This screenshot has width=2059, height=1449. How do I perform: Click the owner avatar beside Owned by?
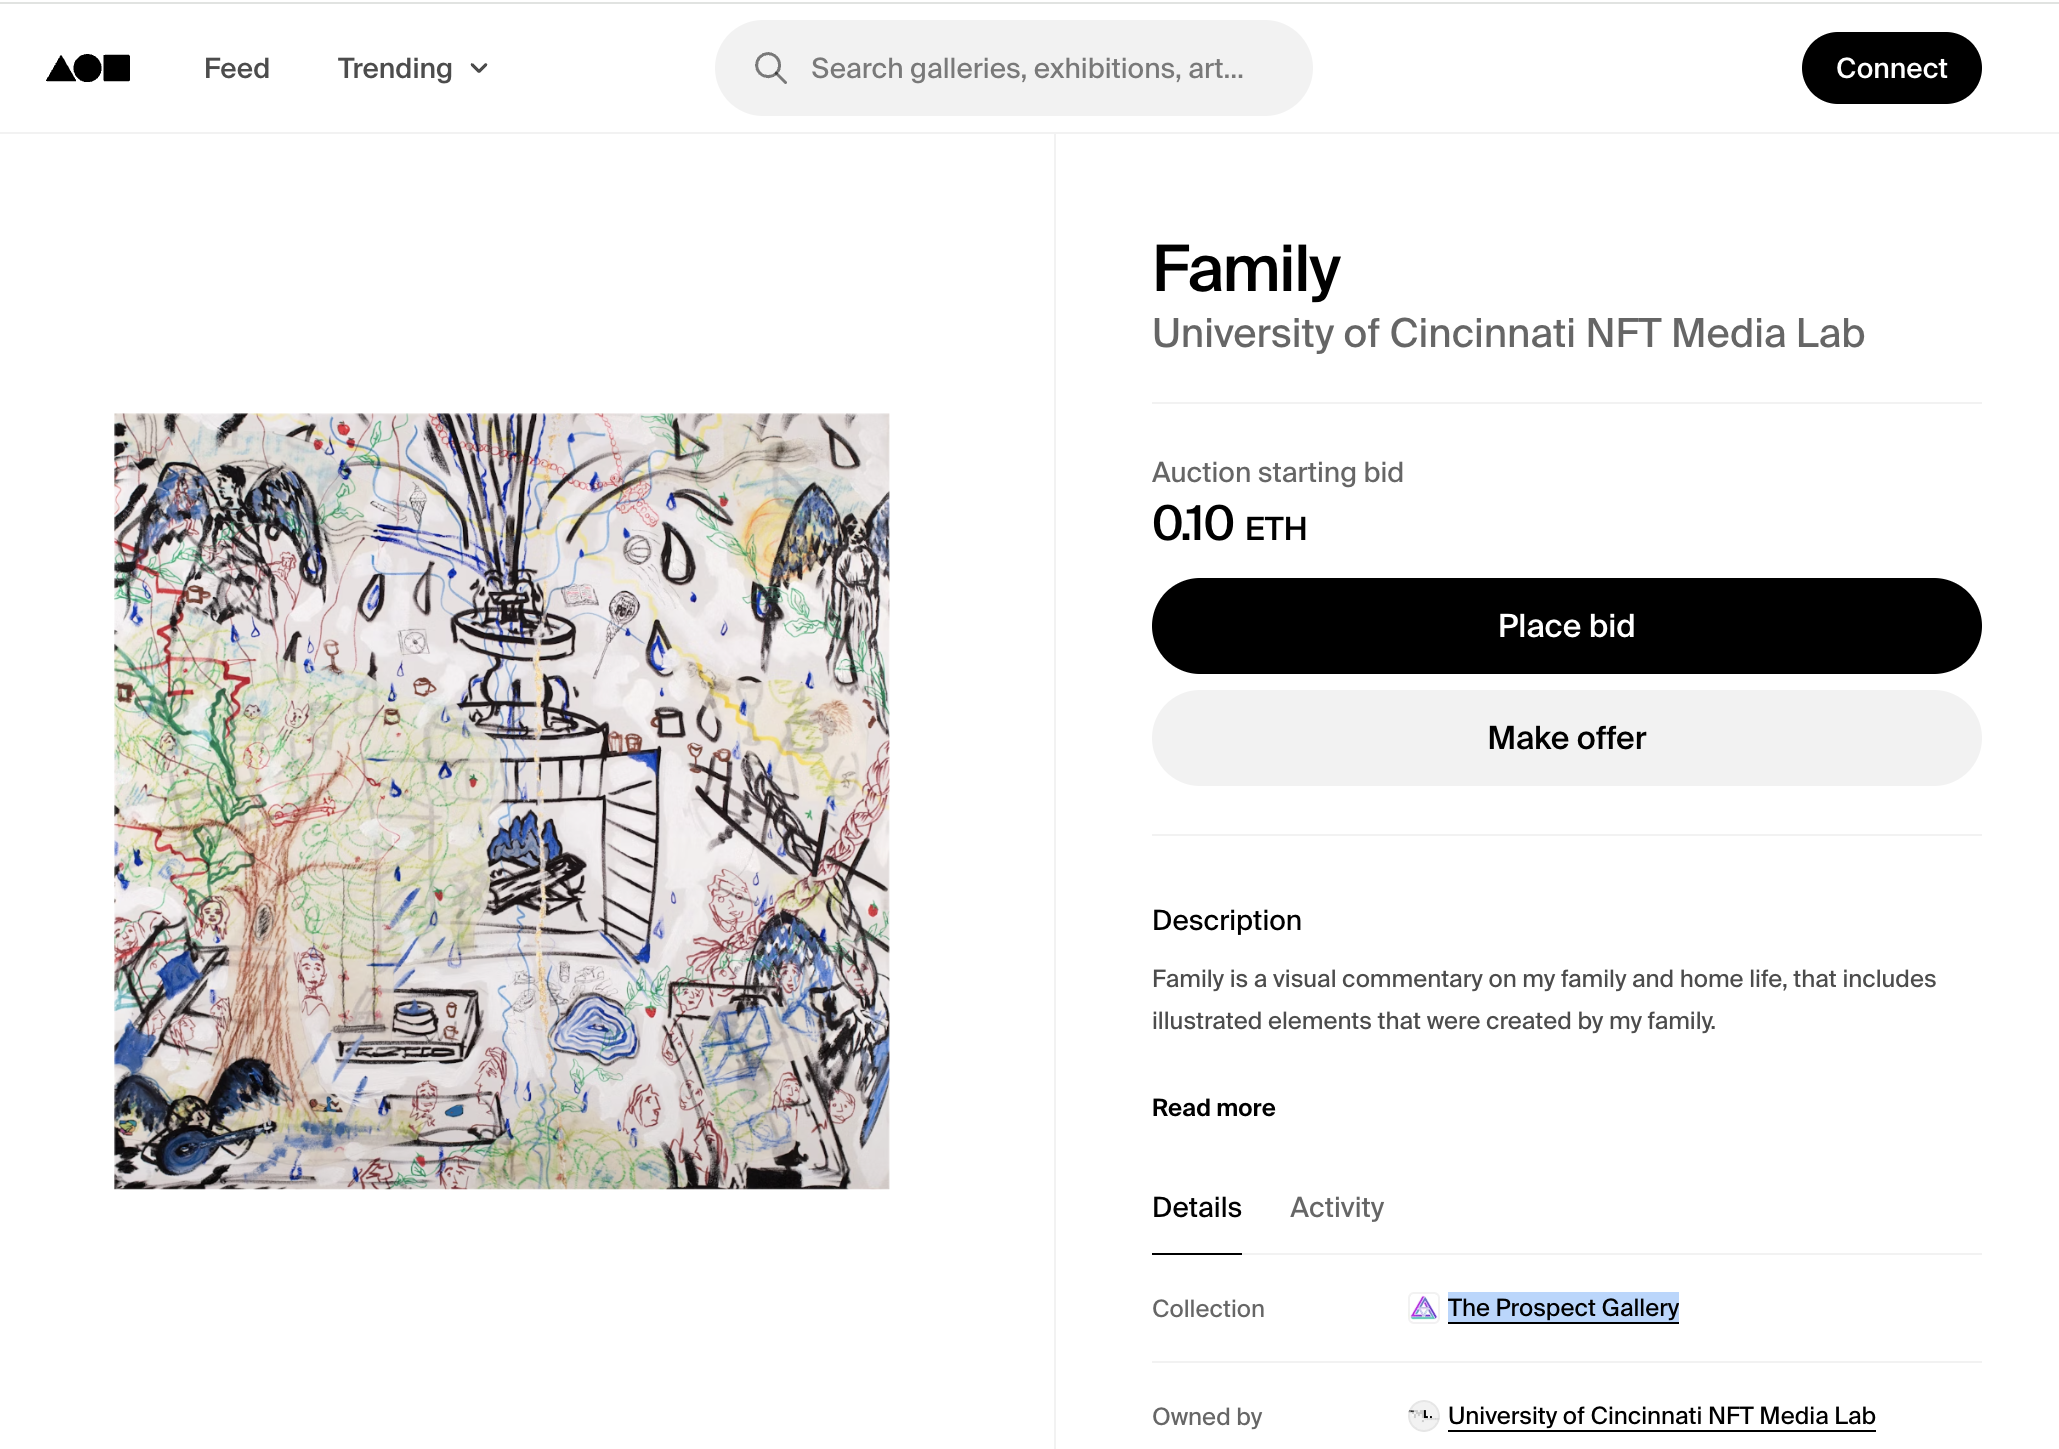[1423, 1416]
